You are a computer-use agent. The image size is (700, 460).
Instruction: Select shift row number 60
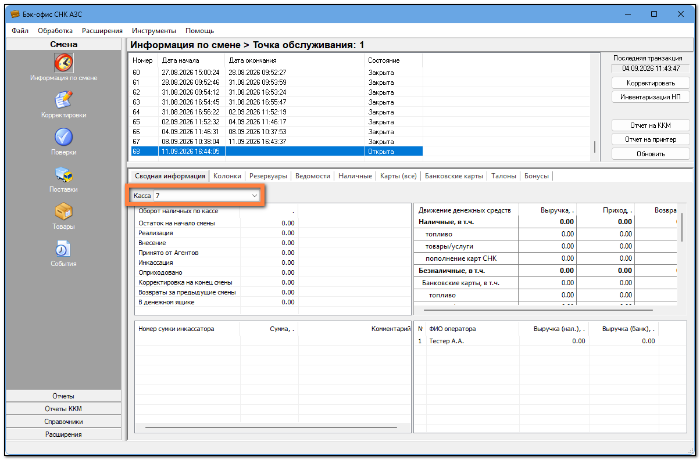coord(277,72)
